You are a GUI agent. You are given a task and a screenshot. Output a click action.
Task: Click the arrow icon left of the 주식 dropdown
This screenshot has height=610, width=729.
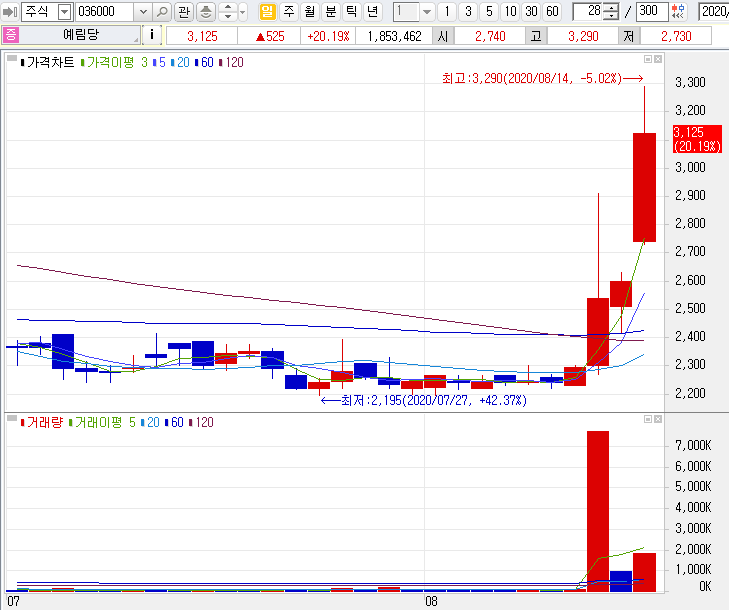(10, 12)
